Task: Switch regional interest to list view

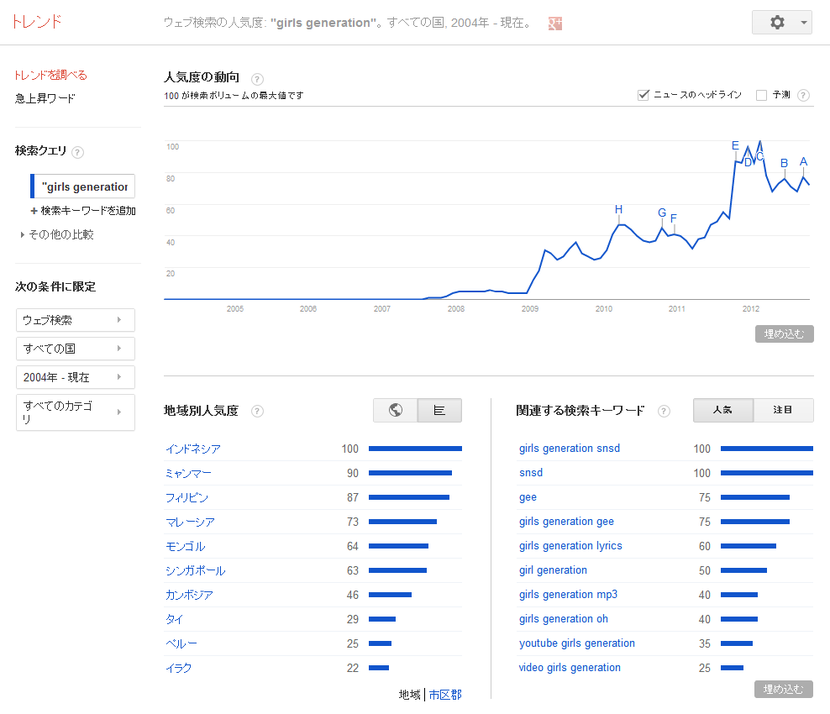Action: tap(439, 410)
